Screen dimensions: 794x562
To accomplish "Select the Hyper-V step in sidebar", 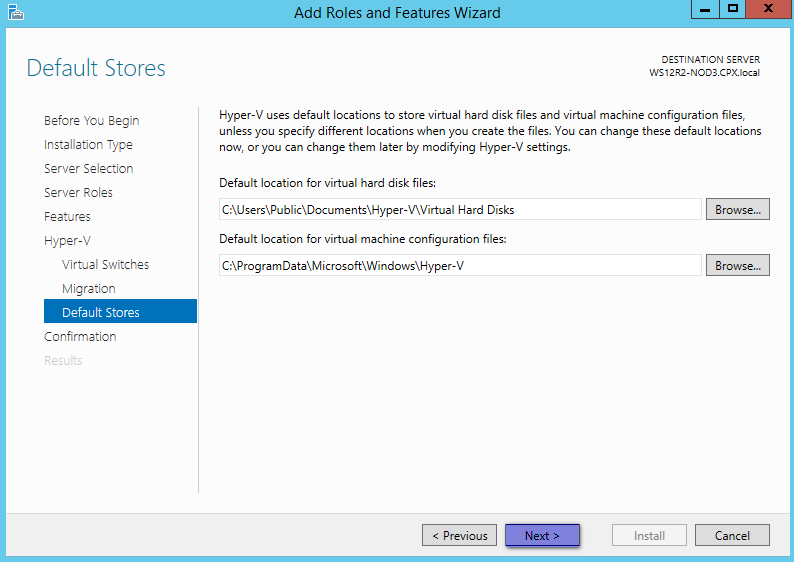I will (x=67, y=240).
